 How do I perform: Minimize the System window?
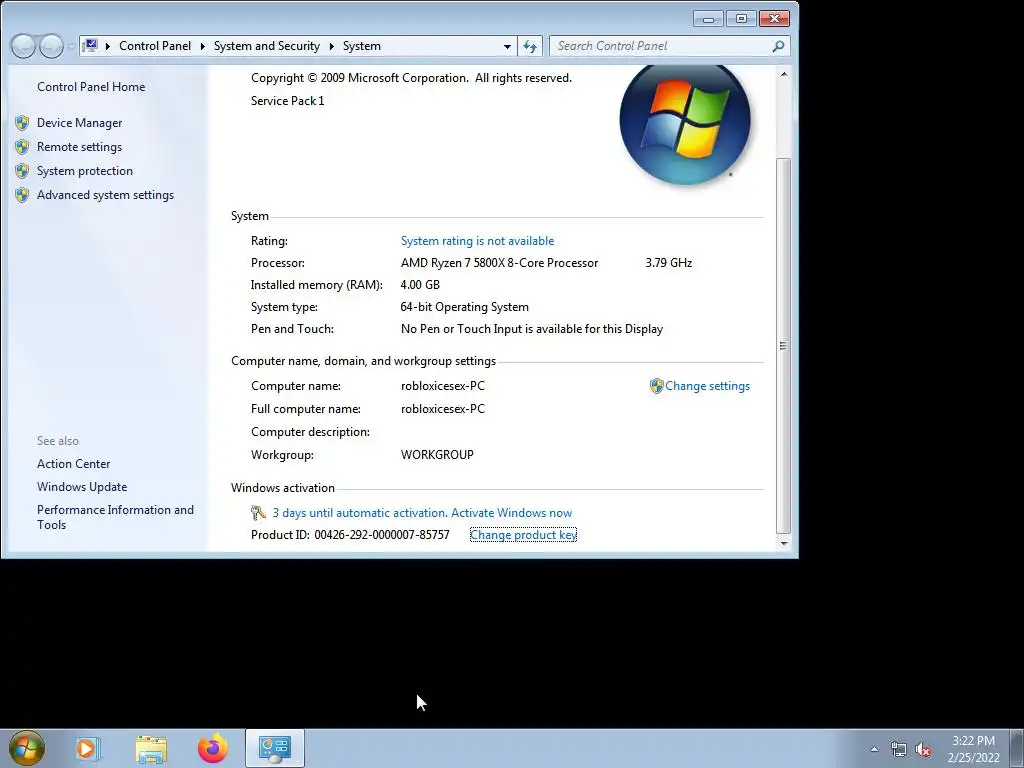coord(709,19)
